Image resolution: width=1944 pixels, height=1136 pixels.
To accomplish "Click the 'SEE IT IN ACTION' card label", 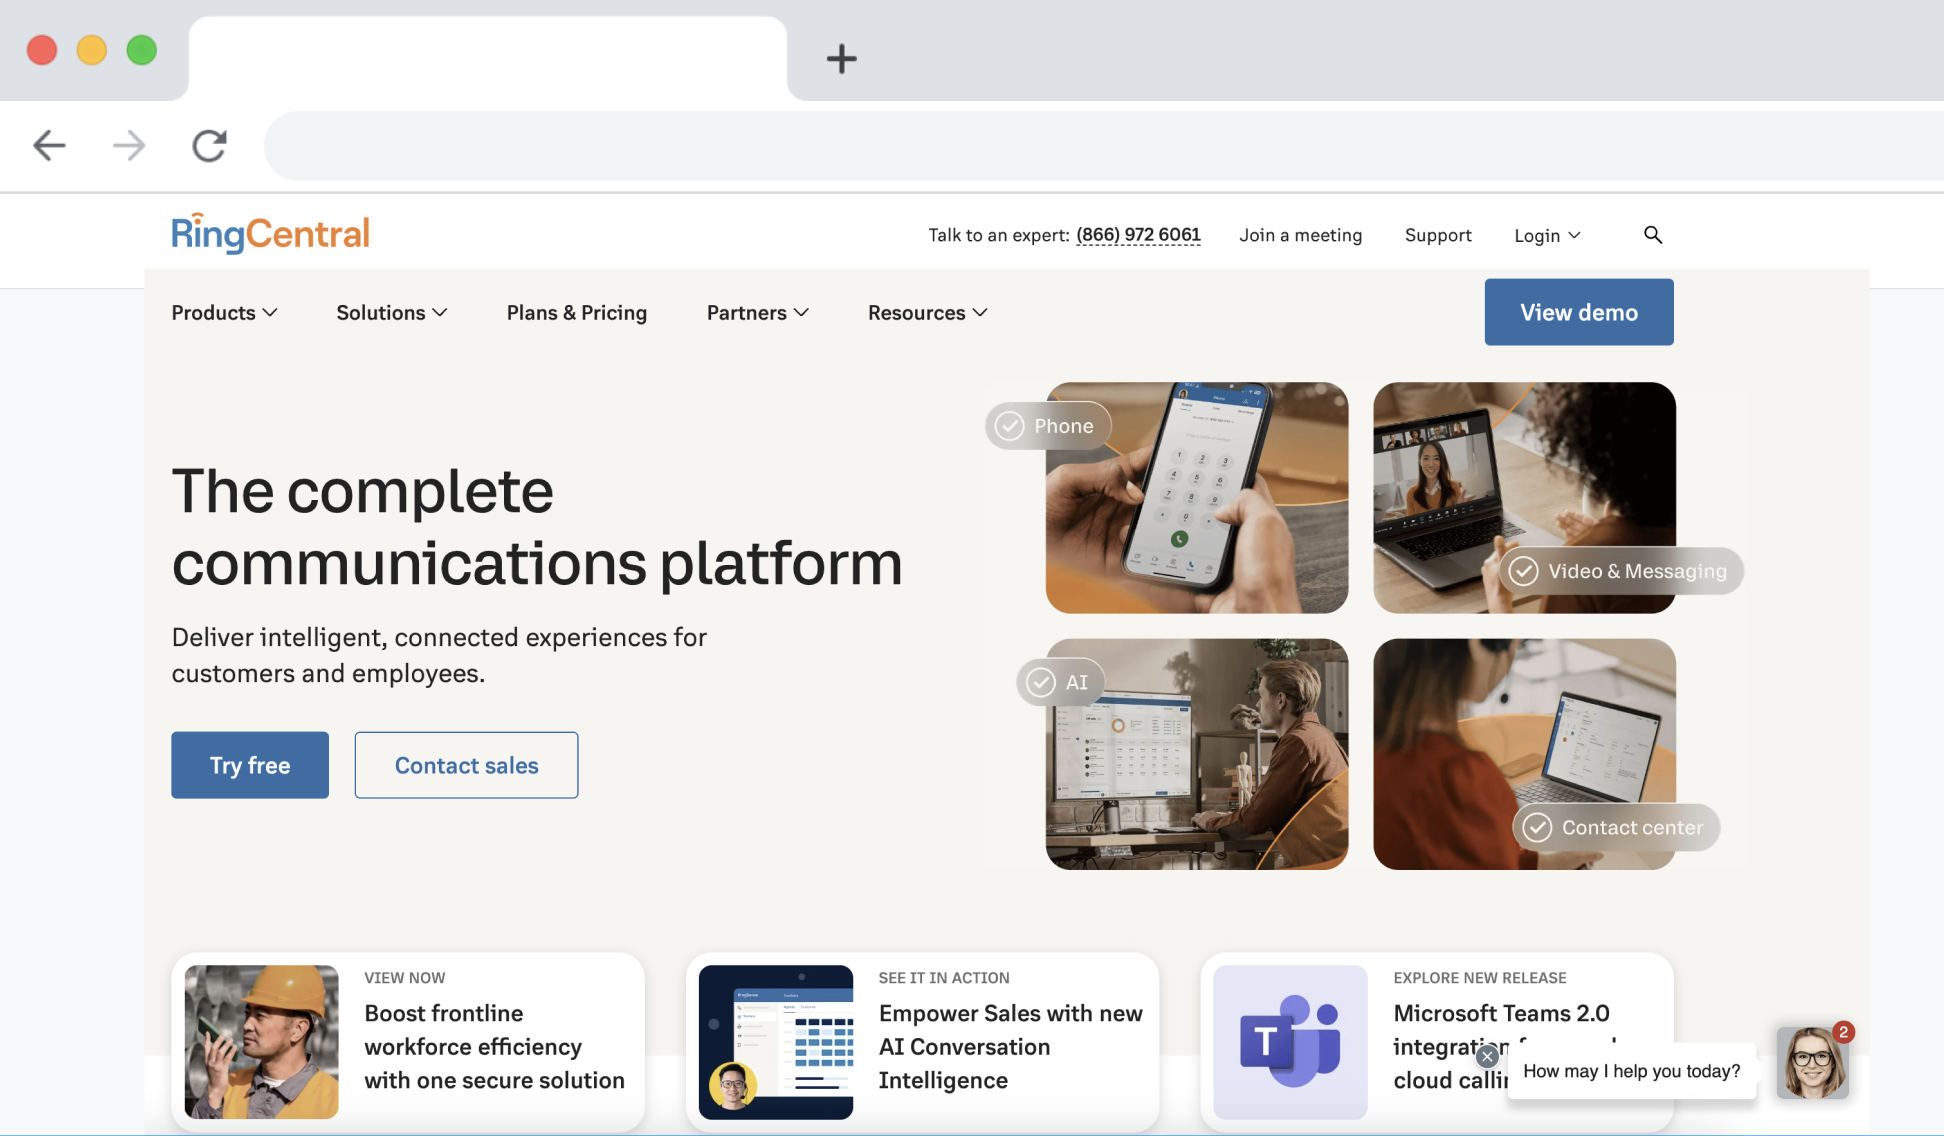I will pyautogui.click(x=944, y=978).
